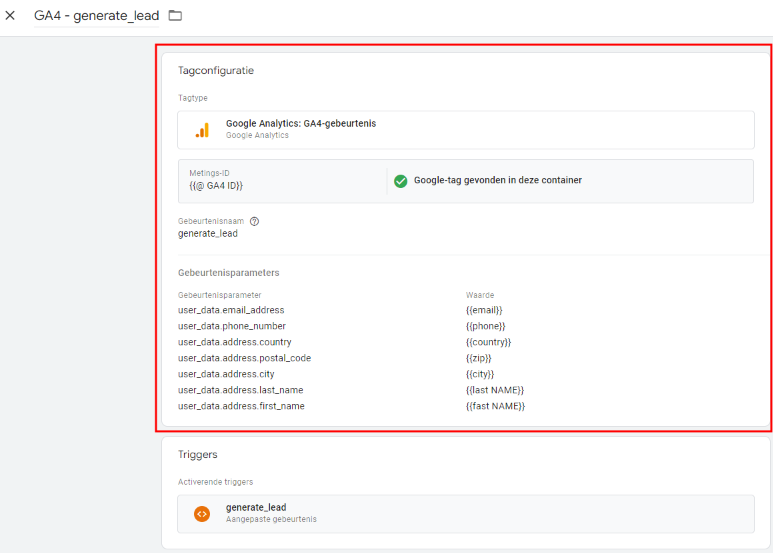Select the Google Analytics: GA4-gebeurtenis tag type
Screen dimensions: 773x553
[x=300, y=124]
